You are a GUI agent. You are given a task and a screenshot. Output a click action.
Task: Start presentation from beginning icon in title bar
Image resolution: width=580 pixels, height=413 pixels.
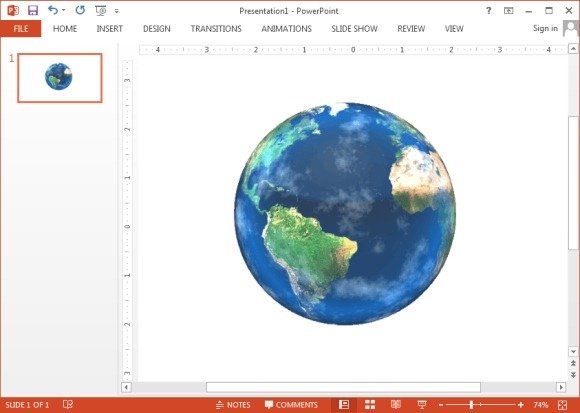coord(101,11)
